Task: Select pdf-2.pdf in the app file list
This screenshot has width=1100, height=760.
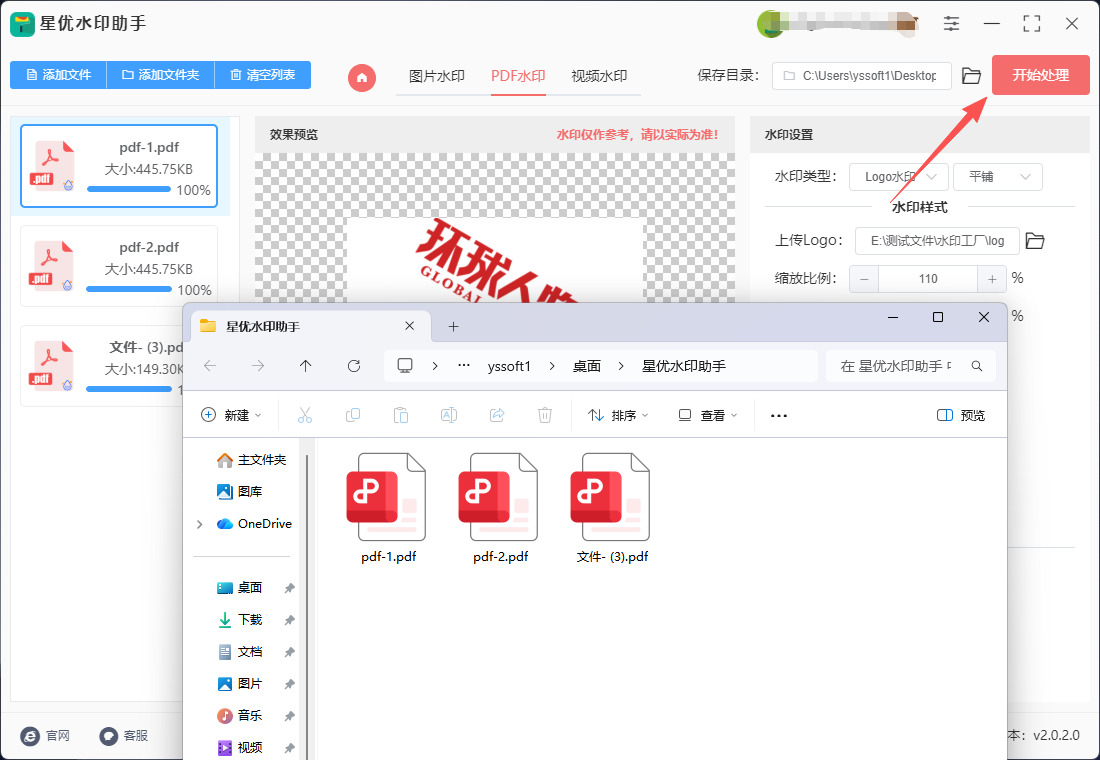Action: [x=119, y=266]
